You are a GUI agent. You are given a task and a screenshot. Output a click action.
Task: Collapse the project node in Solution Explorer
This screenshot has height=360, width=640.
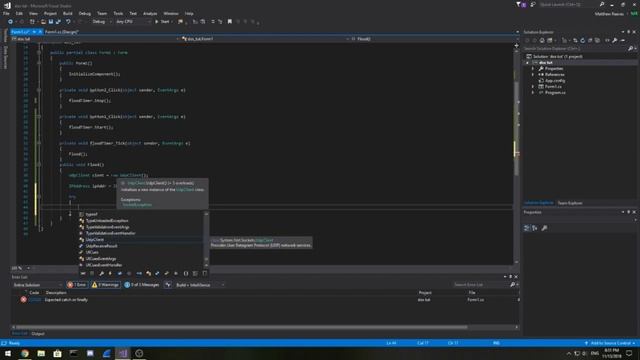click(x=527, y=63)
